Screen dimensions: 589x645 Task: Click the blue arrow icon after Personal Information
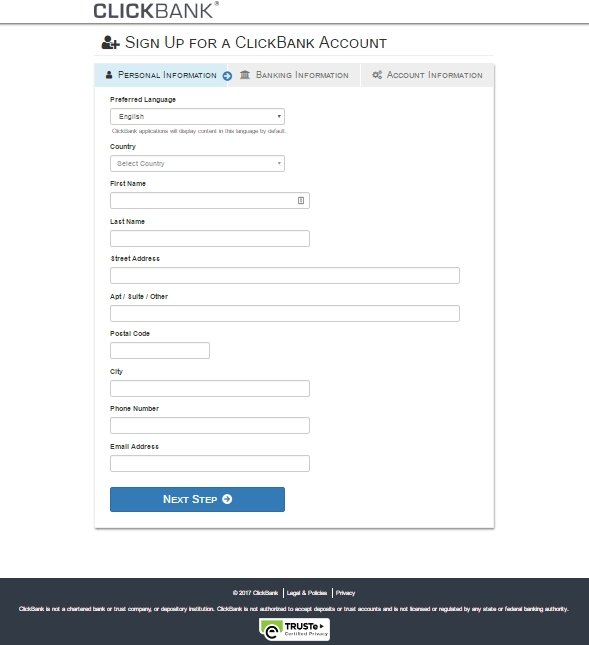point(227,76)
